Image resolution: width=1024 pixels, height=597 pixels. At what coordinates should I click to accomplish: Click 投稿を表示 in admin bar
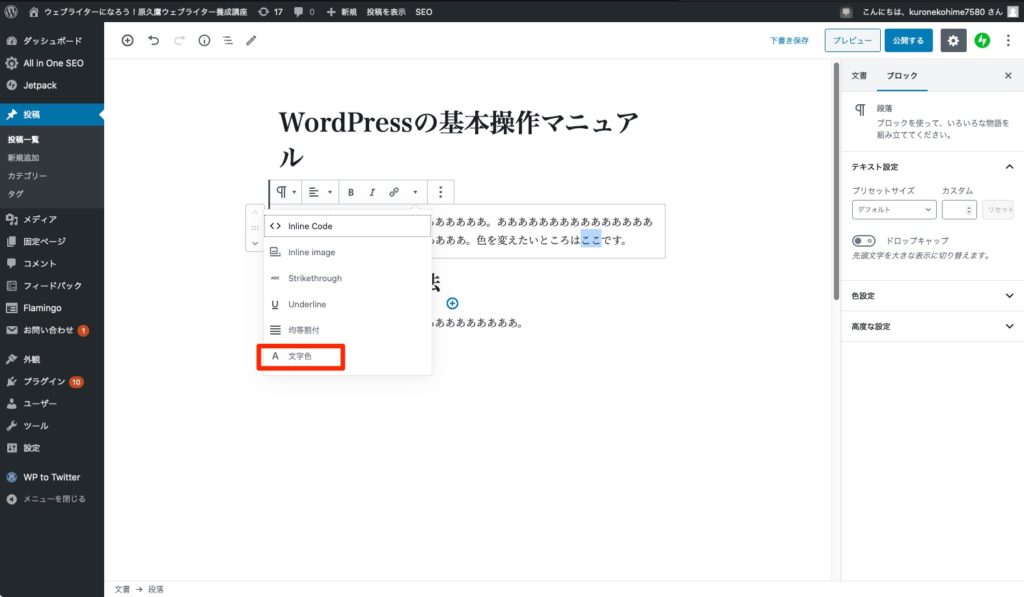(x=385, y=11)
